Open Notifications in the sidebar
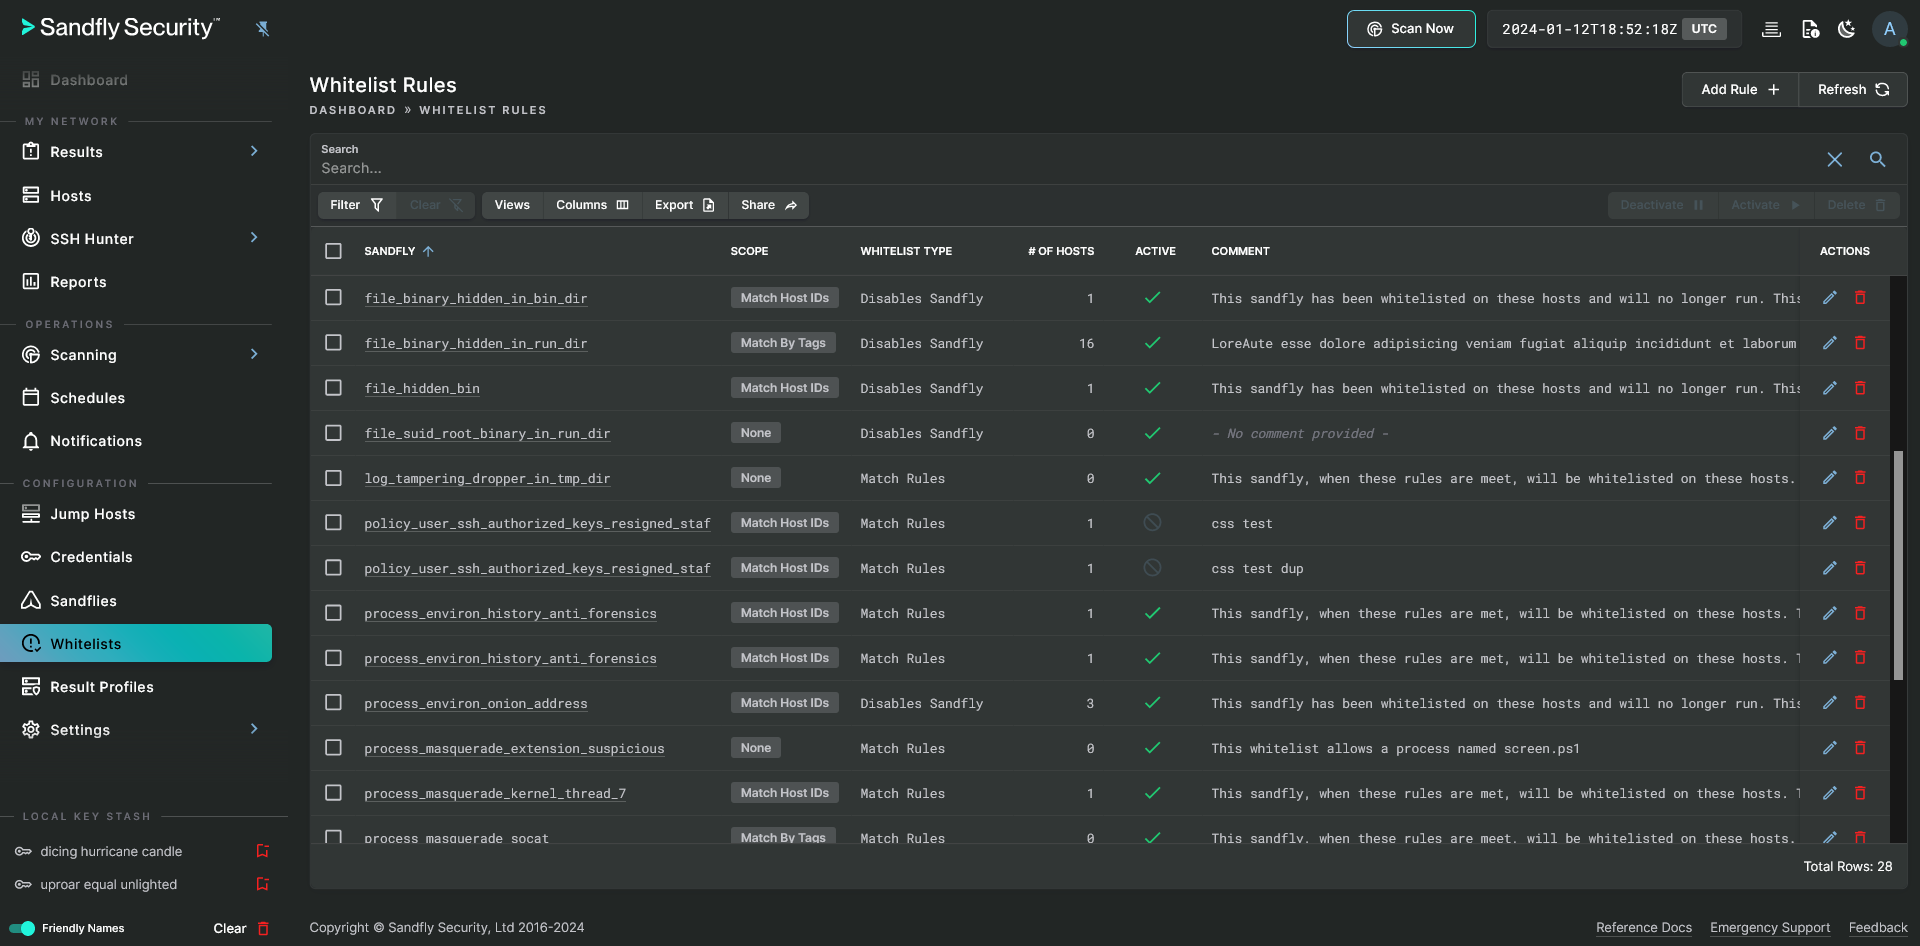Image resolution: width=1920 pixels, height=946 pixels. (x=96, y=441)
